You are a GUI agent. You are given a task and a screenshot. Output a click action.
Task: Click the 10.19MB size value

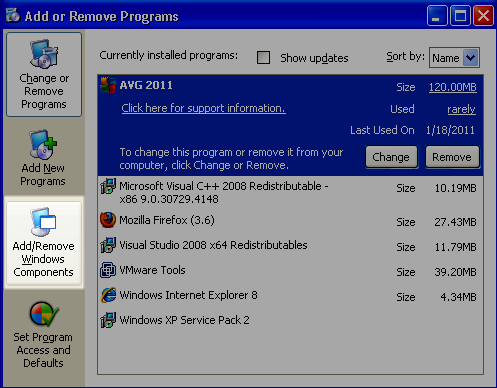pyautogui.click(x=455, y=188)
